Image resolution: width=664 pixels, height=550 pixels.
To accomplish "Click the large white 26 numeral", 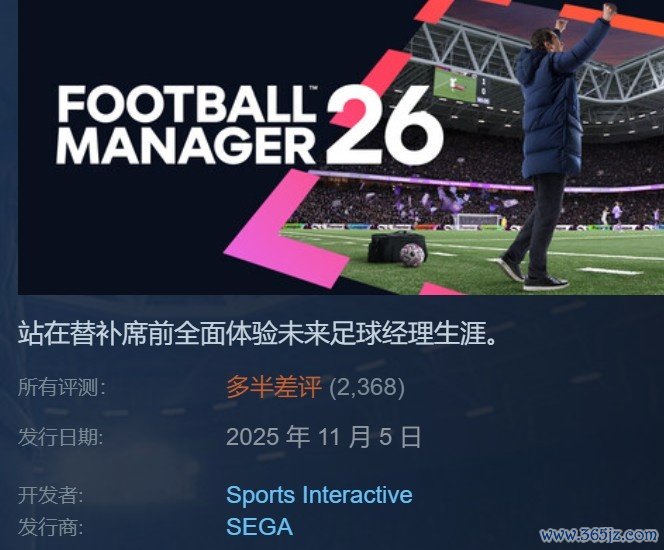I will 385,124.
